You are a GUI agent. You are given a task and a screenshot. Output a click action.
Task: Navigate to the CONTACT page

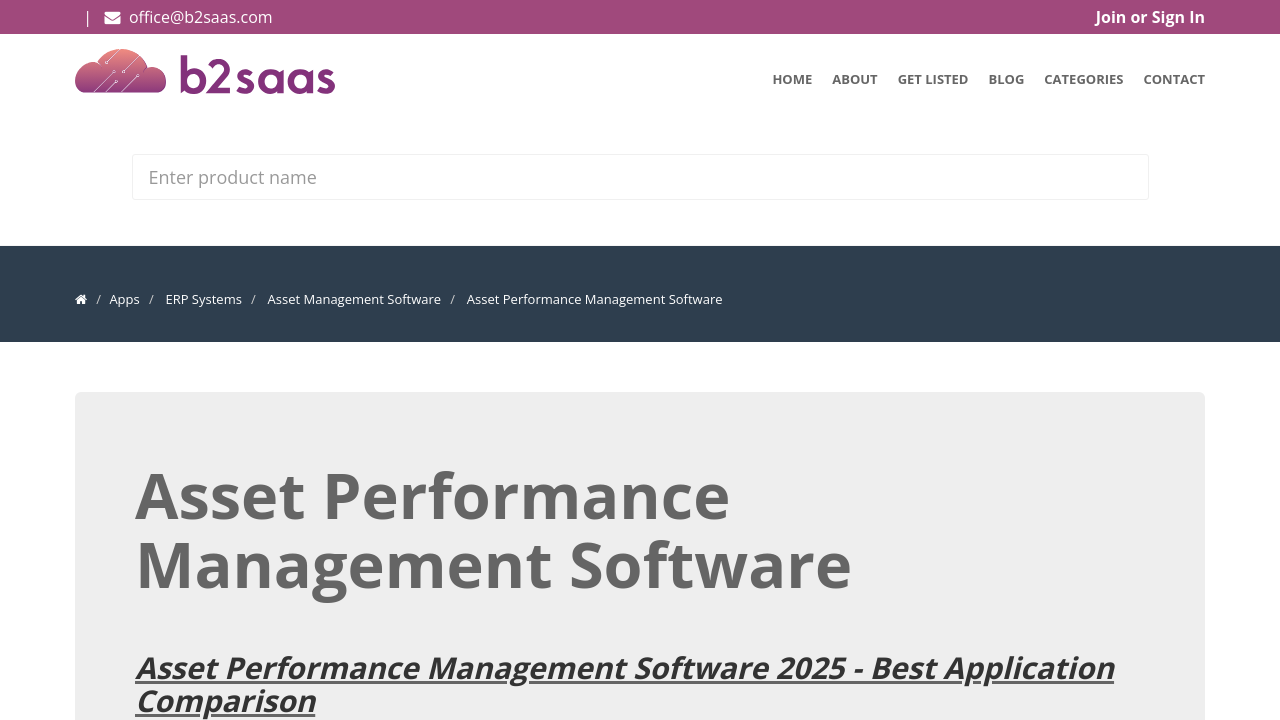(x=1173, y=79)
